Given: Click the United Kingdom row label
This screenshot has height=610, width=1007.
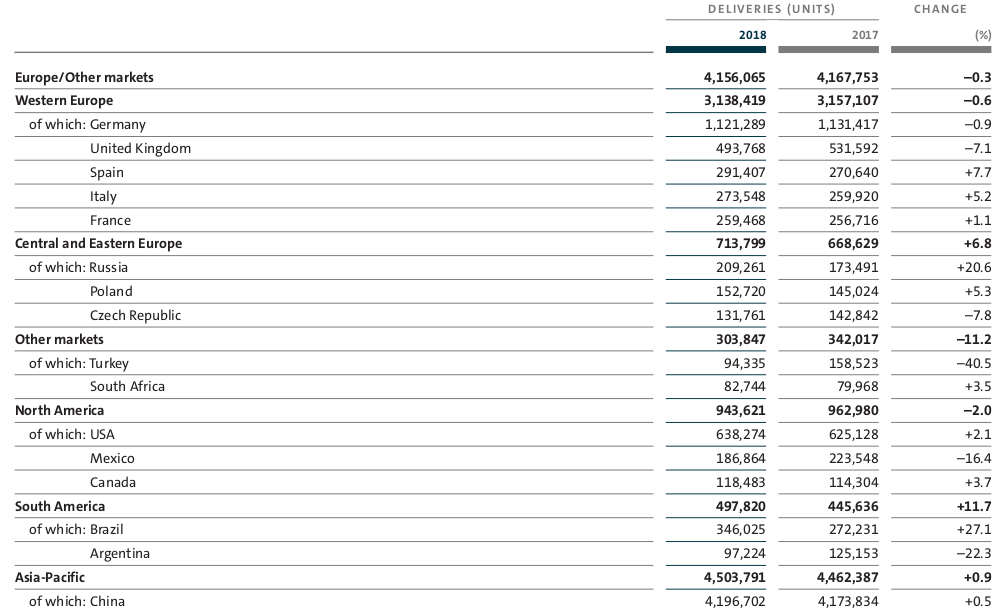Looking at the screenshot, I should (x=140, y=149).
